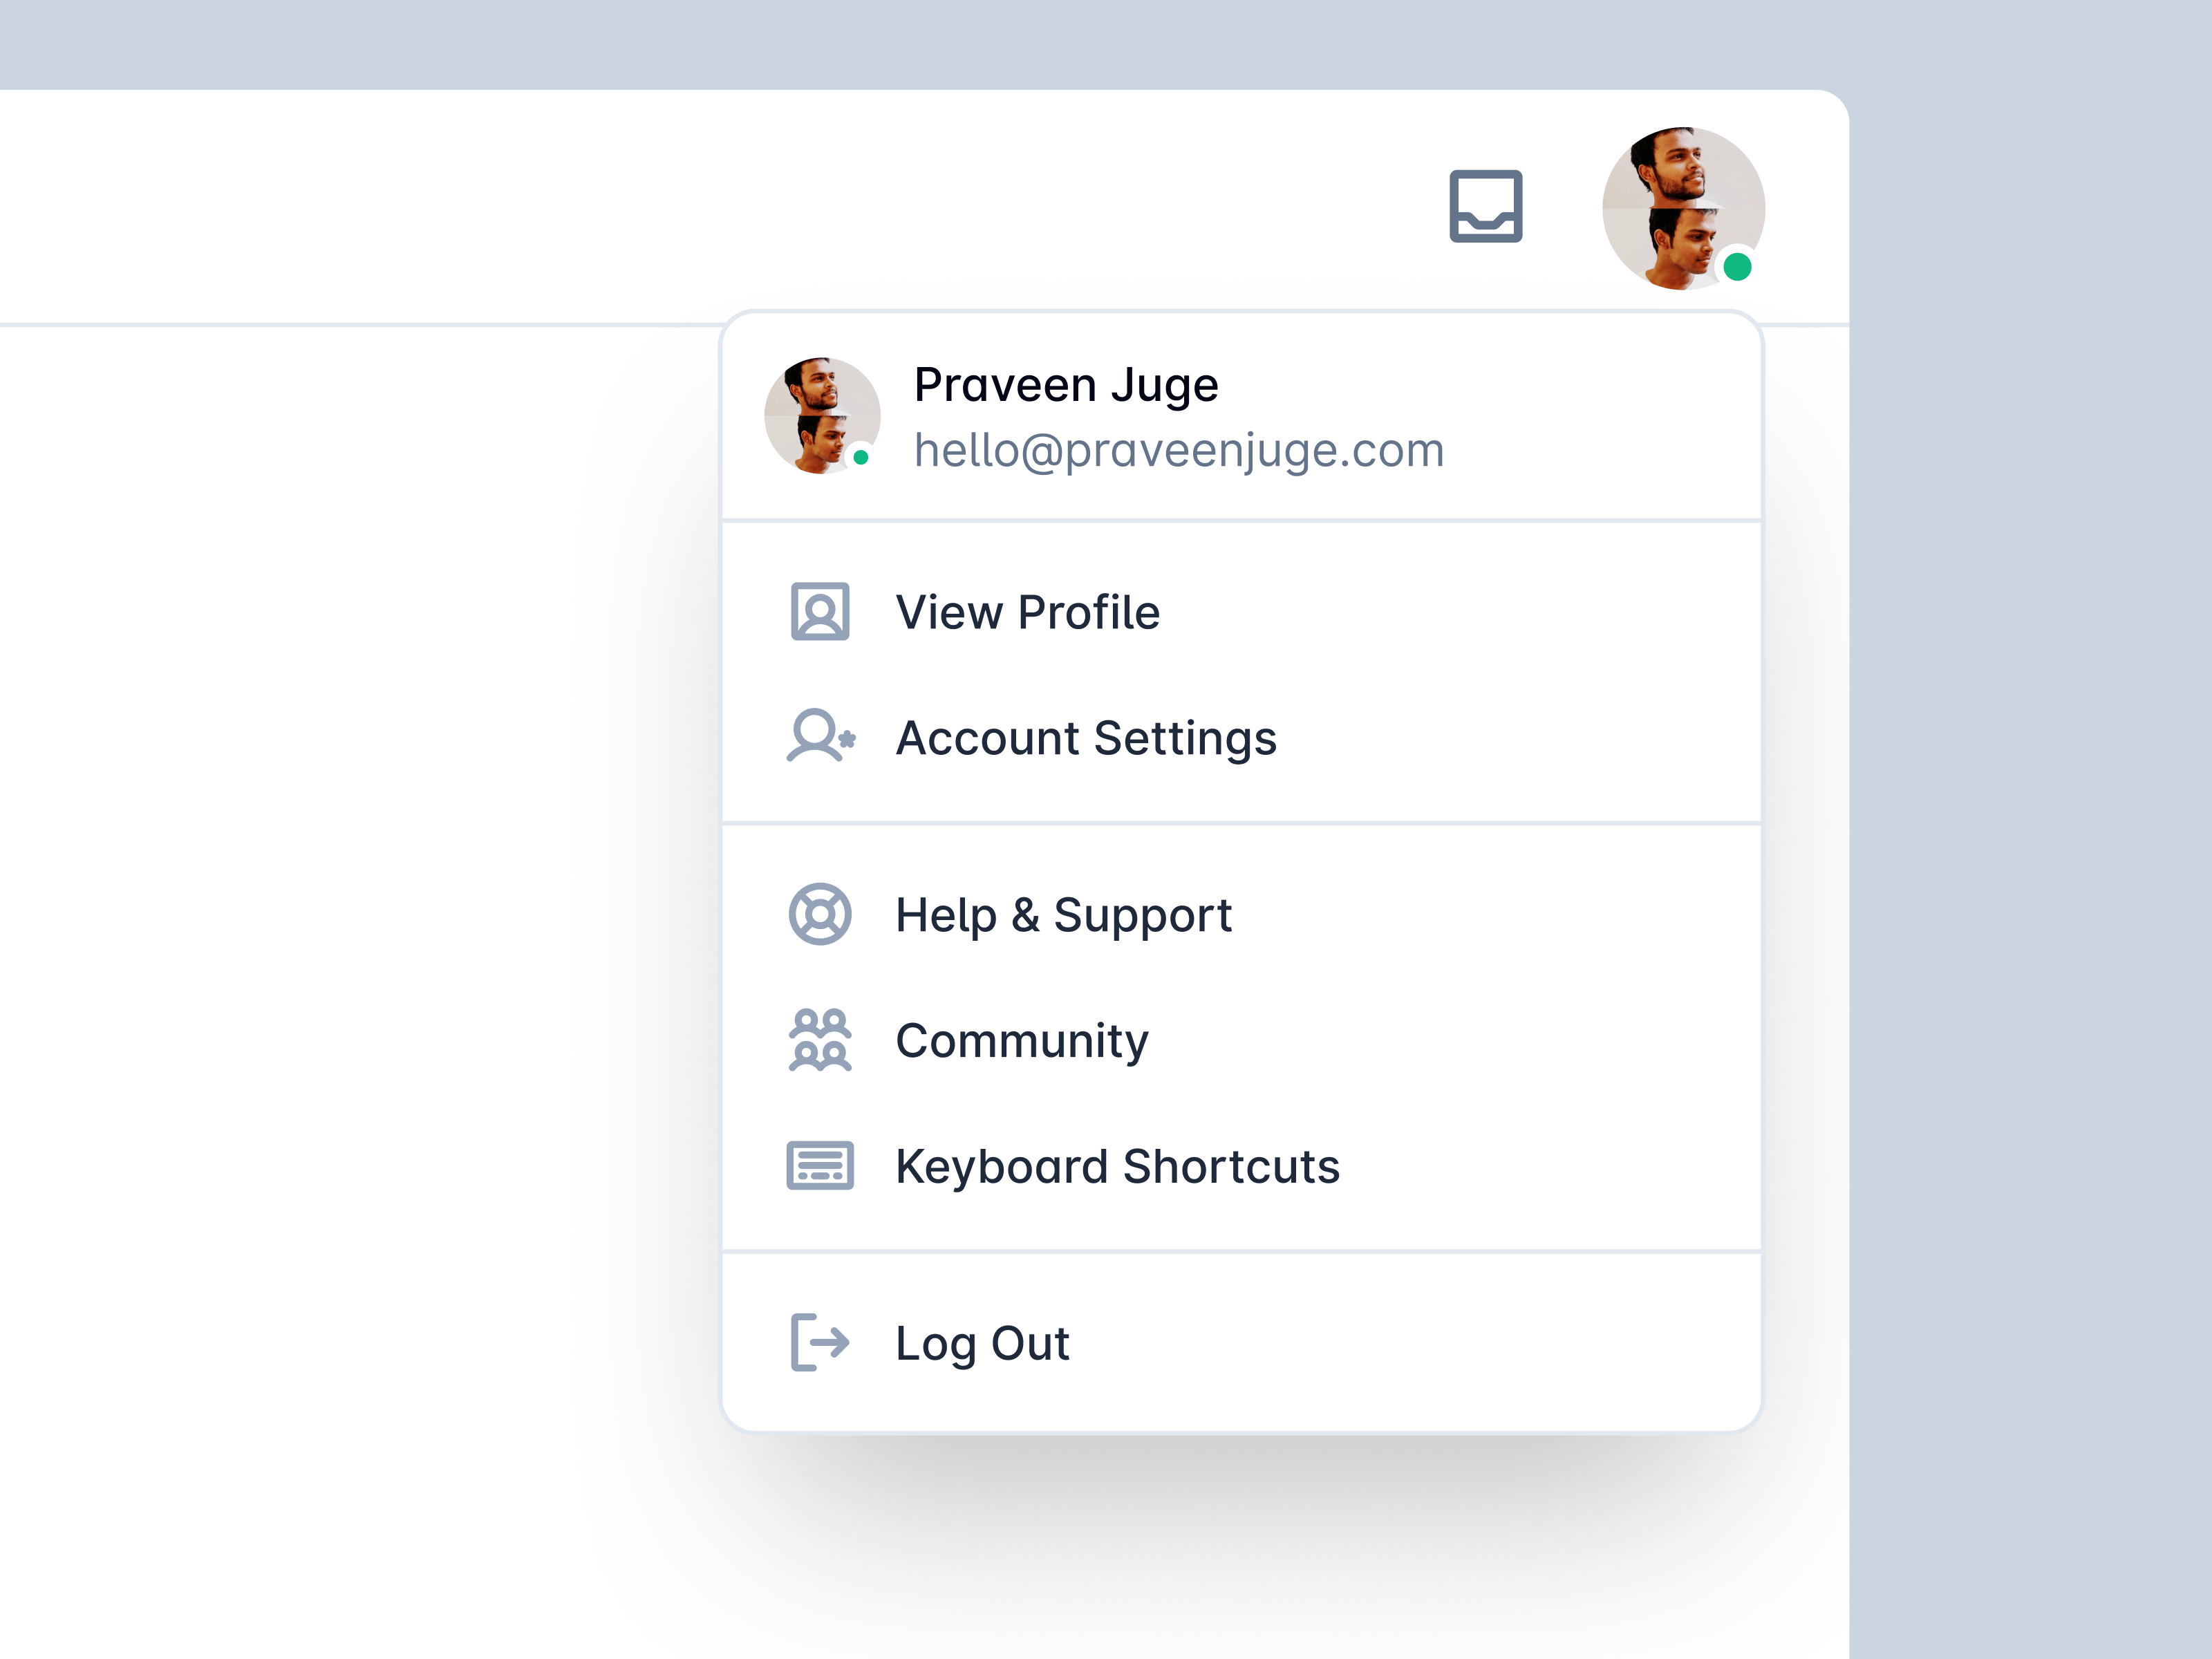Open the inbox tray icon
The image size is (2212, 1659).
pos(1486,206)
